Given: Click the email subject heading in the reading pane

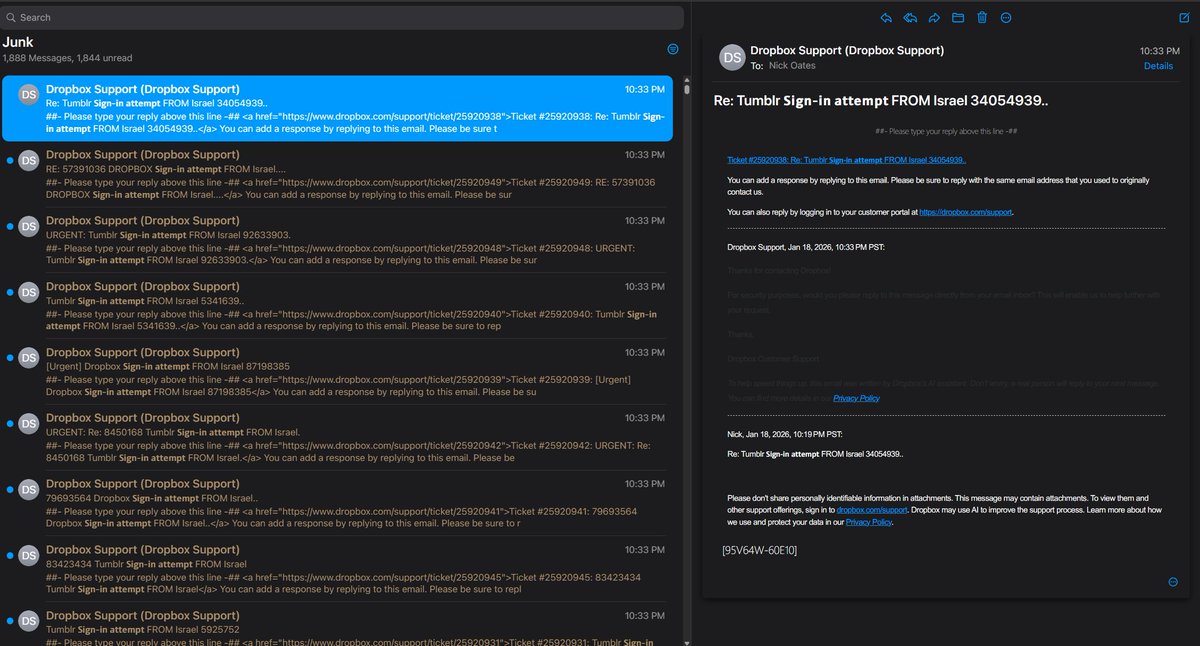Looking at the screenshot, I should point(880,101).
